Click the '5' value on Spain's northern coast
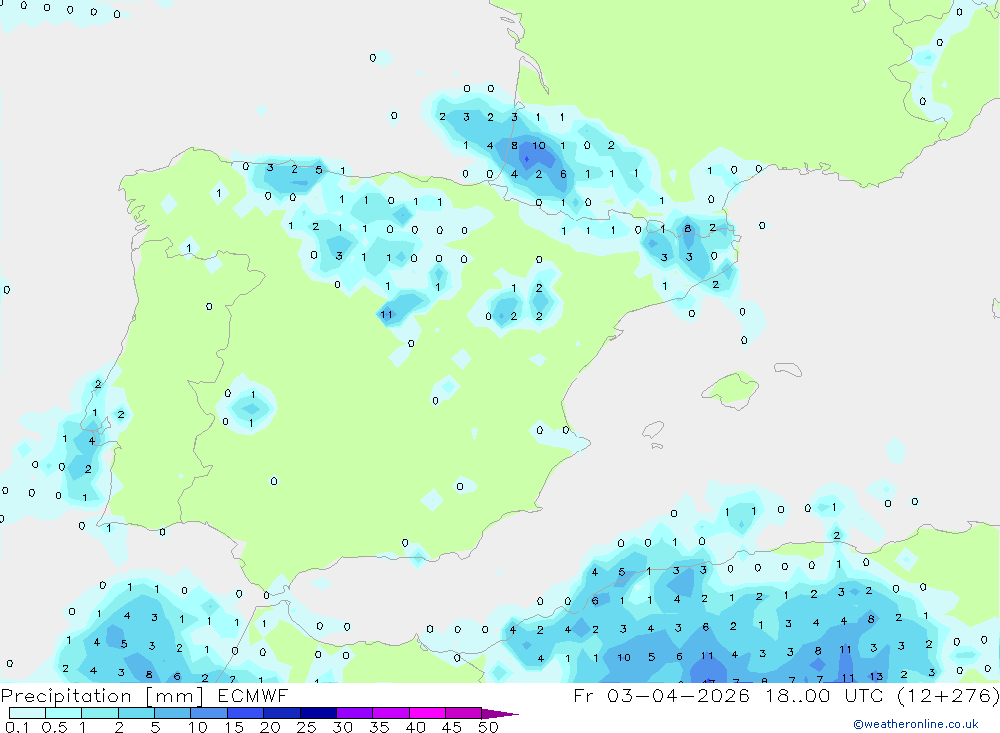This screenshot has width=1000, height=733. click(x=319, y=170)
